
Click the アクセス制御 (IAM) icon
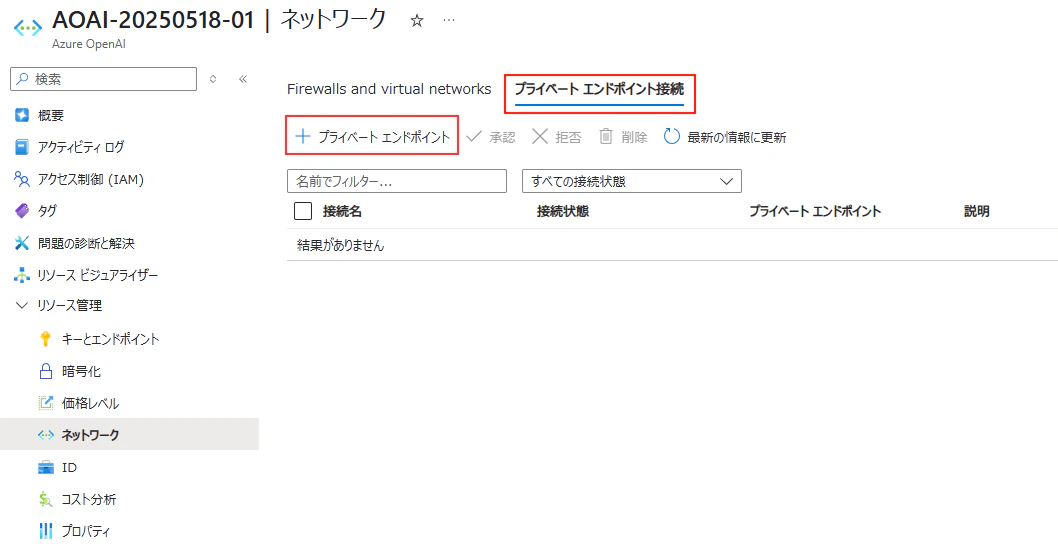(x=22, y=179)
